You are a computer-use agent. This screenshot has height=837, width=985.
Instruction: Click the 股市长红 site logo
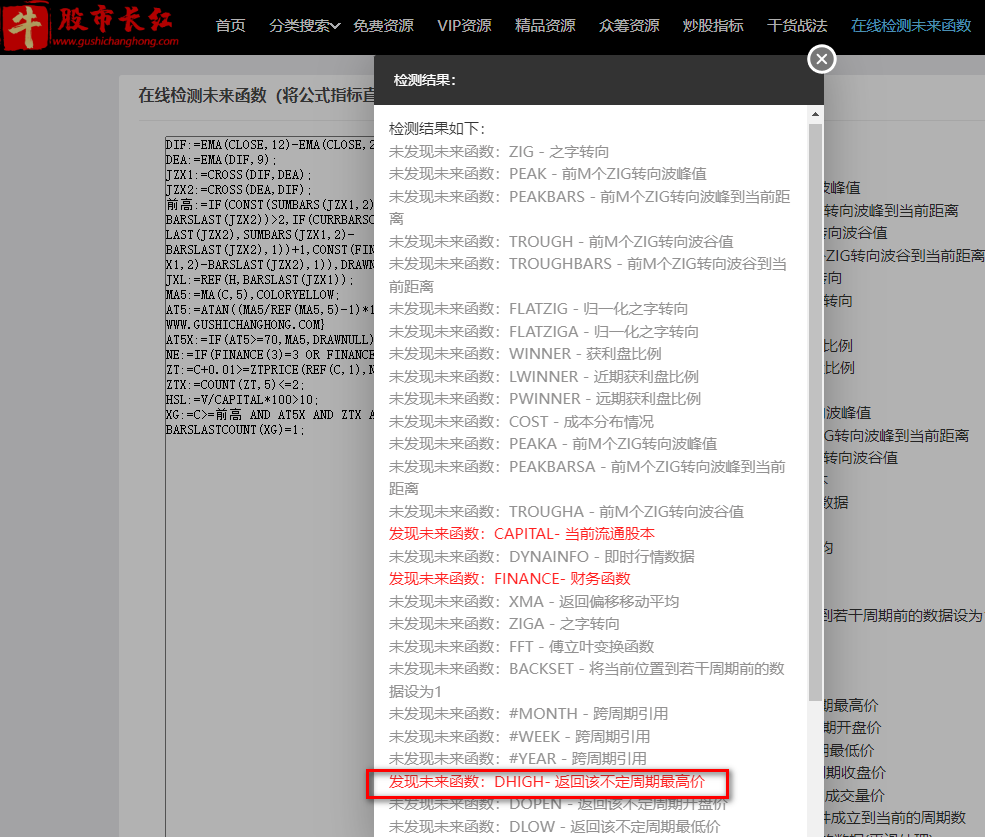pos(91,26)
